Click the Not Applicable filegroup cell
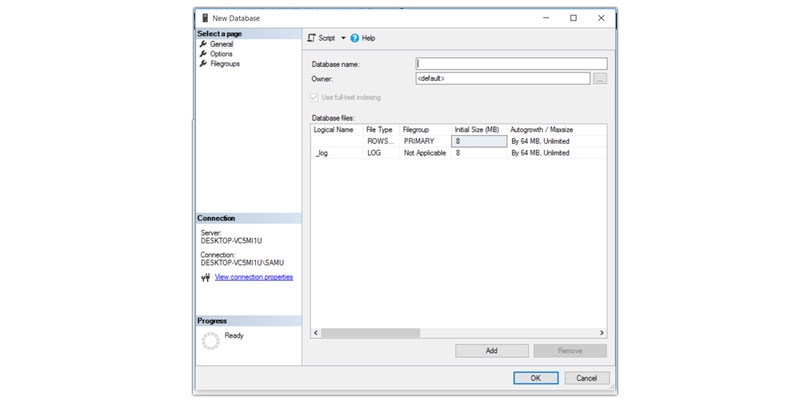800x400 pixels. 426,153
